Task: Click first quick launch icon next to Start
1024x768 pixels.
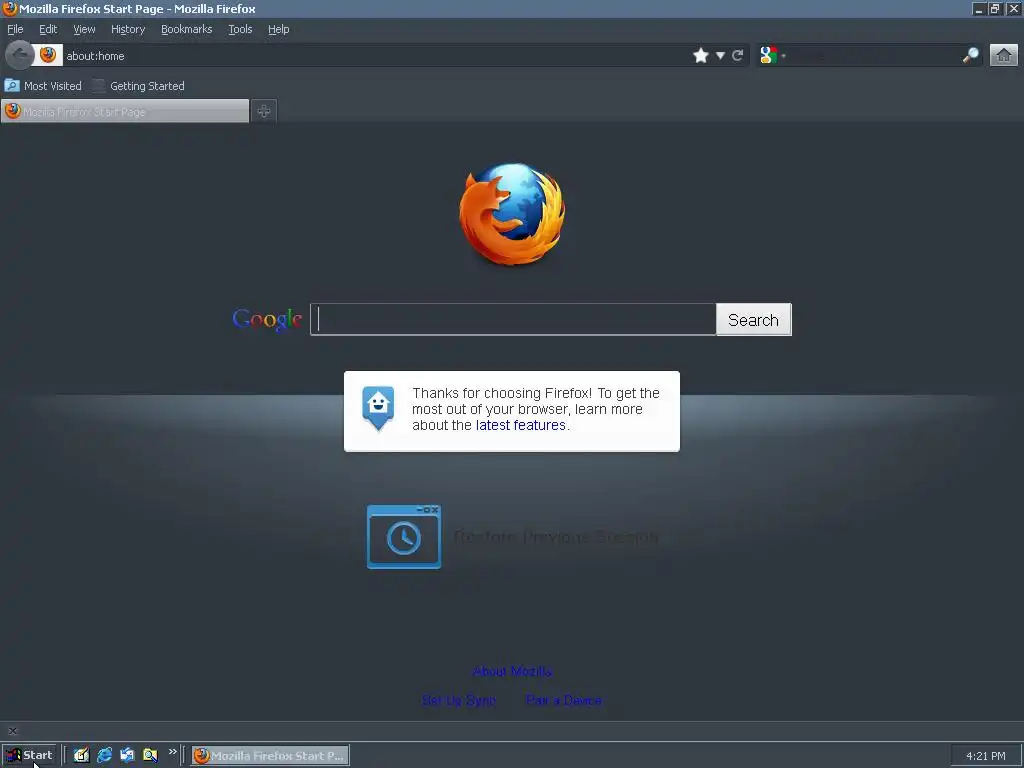Action: click(81, 755)
